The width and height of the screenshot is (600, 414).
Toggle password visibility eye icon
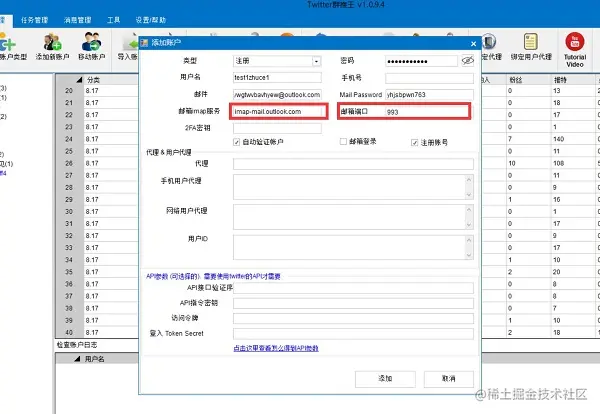[x=468, y=60]
